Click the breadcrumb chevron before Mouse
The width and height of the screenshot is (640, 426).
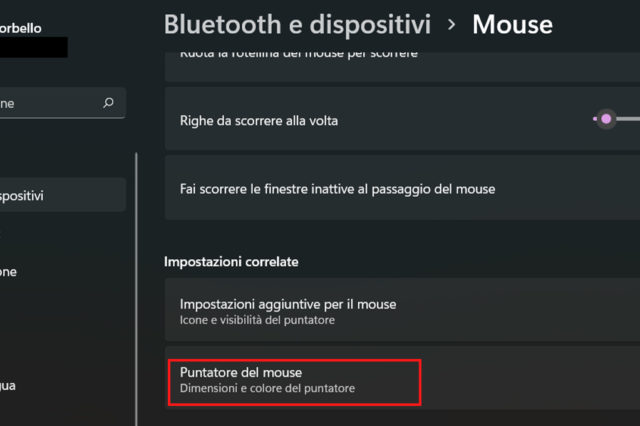point(451,23)
